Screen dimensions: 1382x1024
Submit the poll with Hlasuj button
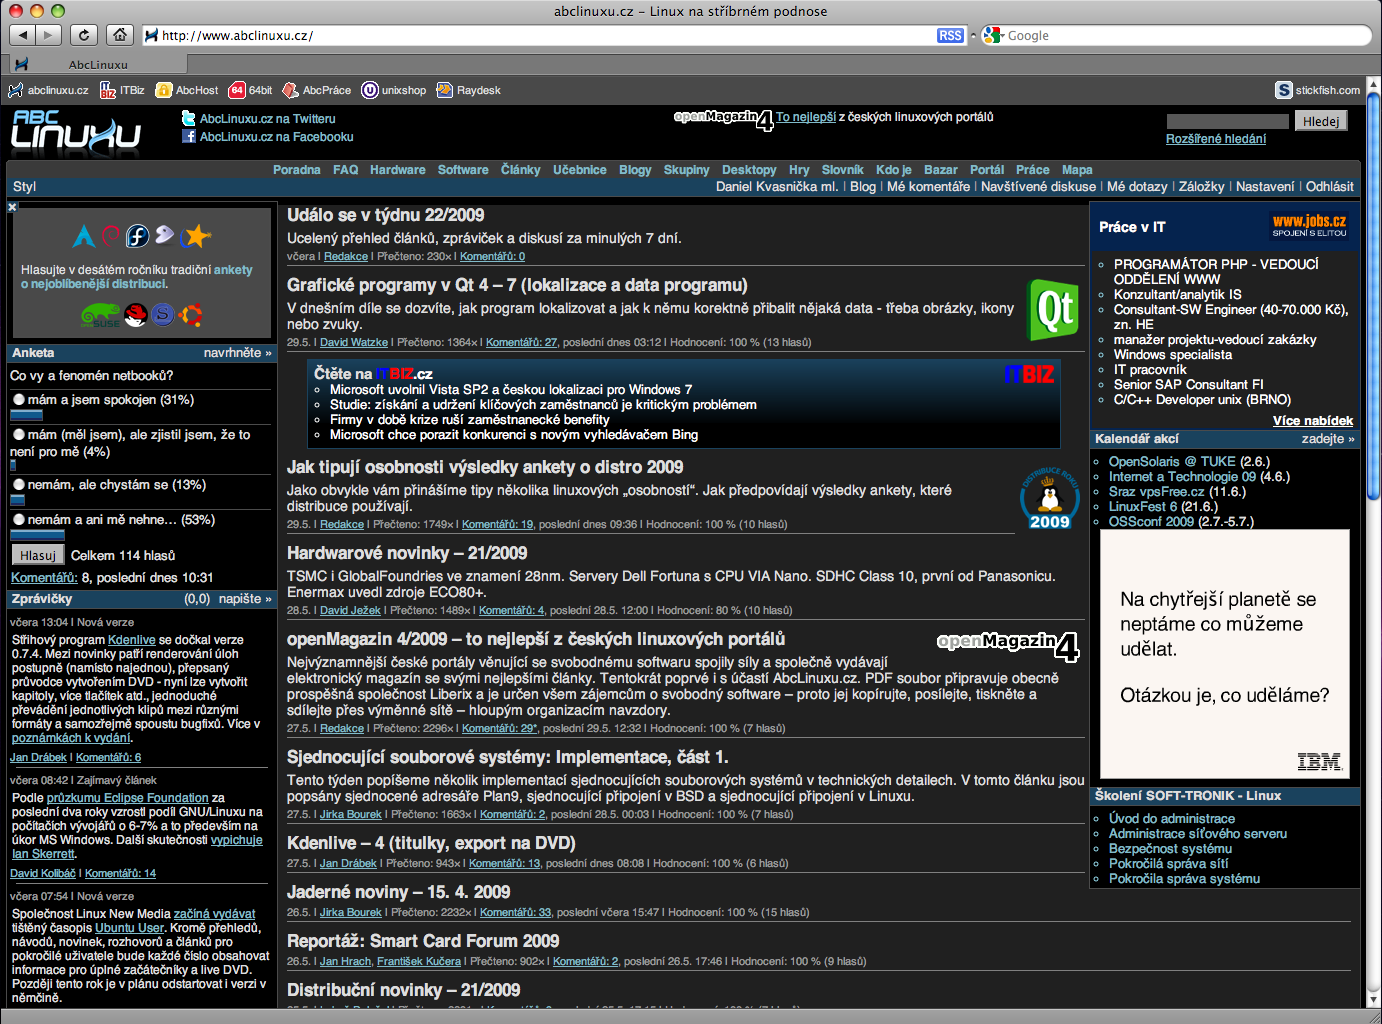pyautogui.click(x=38, y=555)
